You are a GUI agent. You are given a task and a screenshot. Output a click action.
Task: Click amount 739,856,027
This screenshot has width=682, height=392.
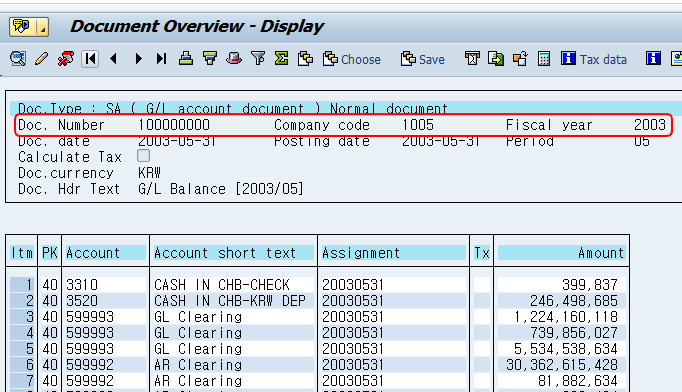[574, 333]
